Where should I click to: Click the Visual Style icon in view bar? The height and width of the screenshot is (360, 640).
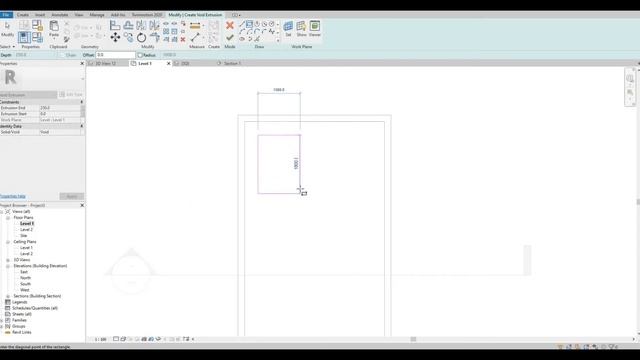pos(123,339)
